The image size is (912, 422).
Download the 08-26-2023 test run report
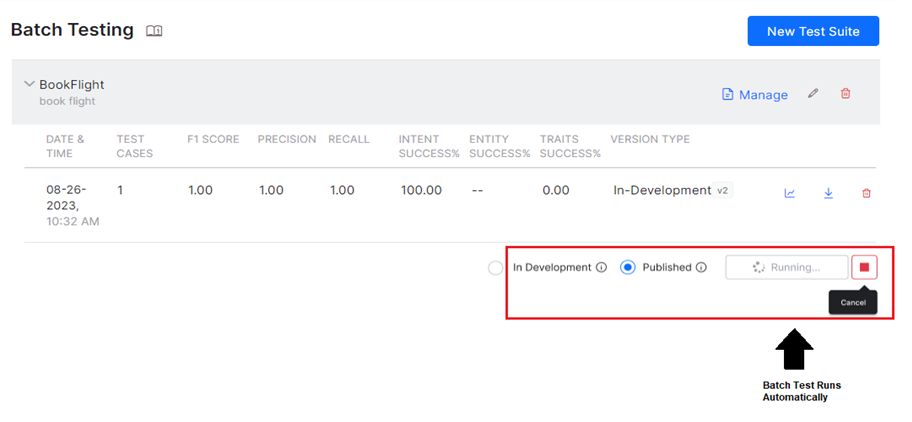click(x=828, y=194)
